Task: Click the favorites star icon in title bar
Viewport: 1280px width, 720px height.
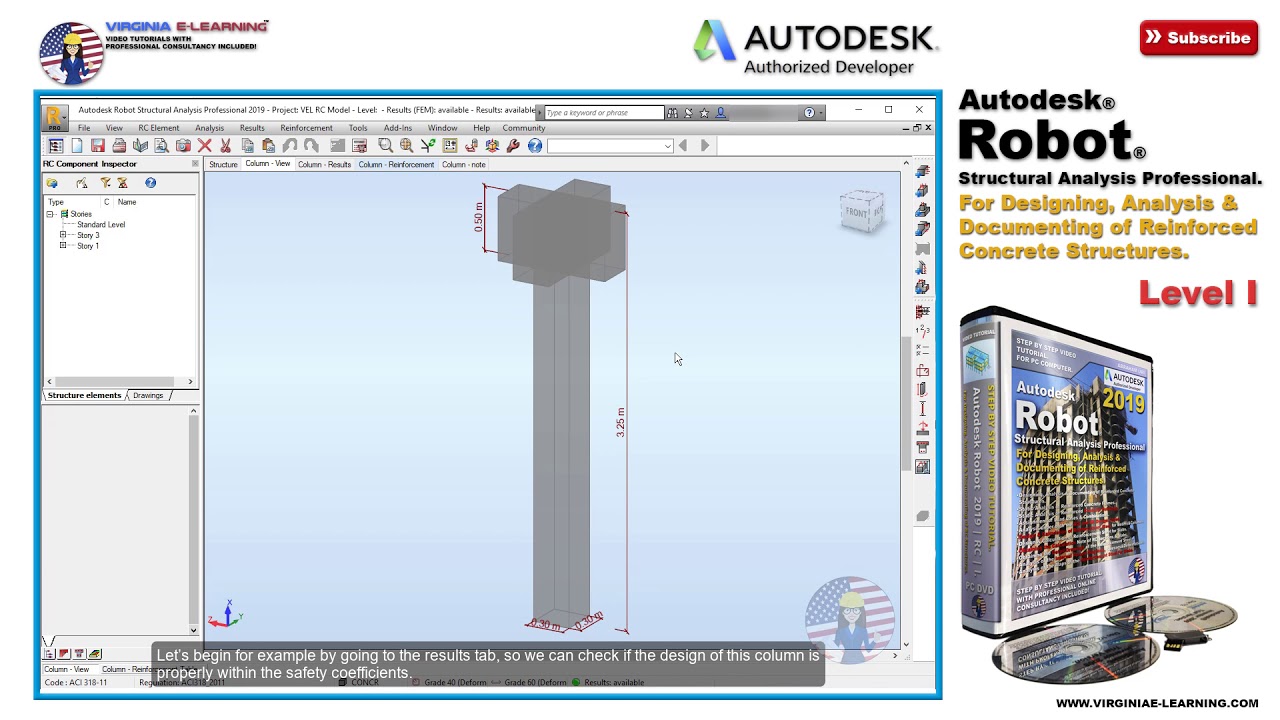Action: (x=704, y=113)
